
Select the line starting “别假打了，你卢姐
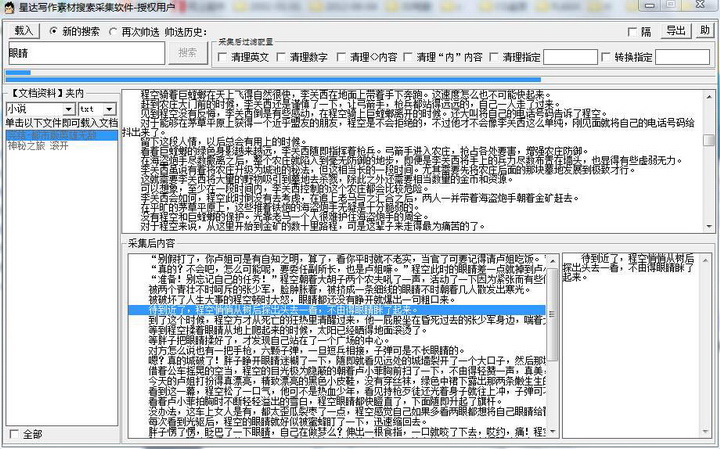pyautogui.click(x=337, y=260)
